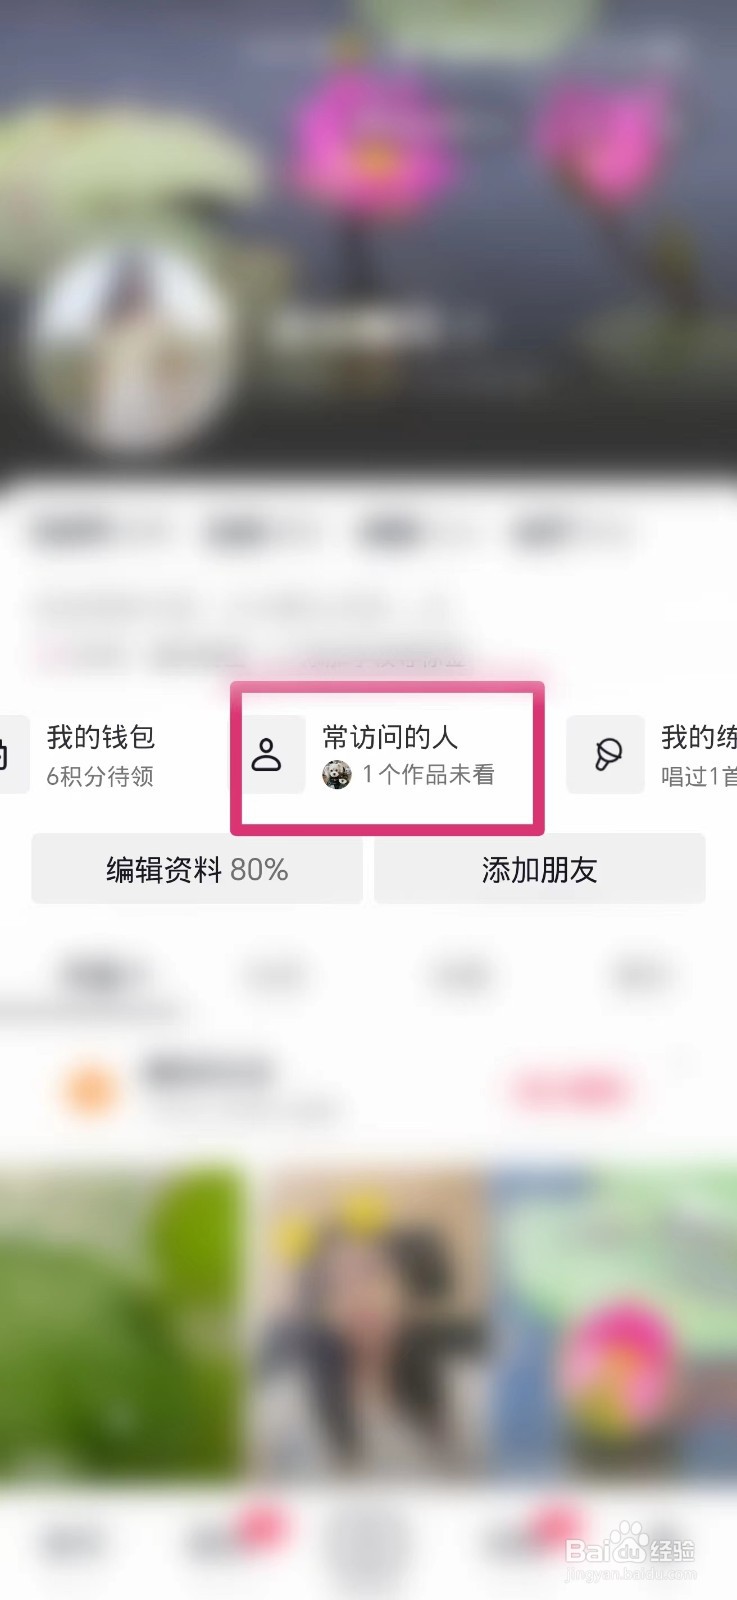Tap the person icon beside 常访问的人
Viewport: 737px width, 1600px height.
click(x=268, y=754)
